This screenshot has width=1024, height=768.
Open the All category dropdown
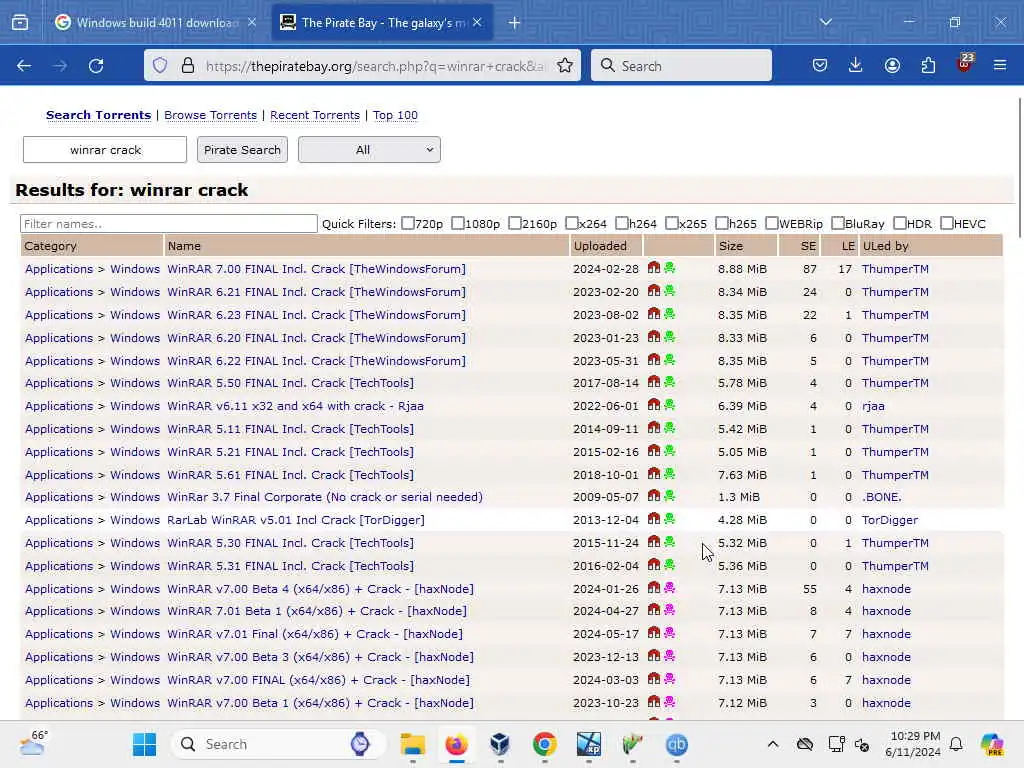pos(369,150)
